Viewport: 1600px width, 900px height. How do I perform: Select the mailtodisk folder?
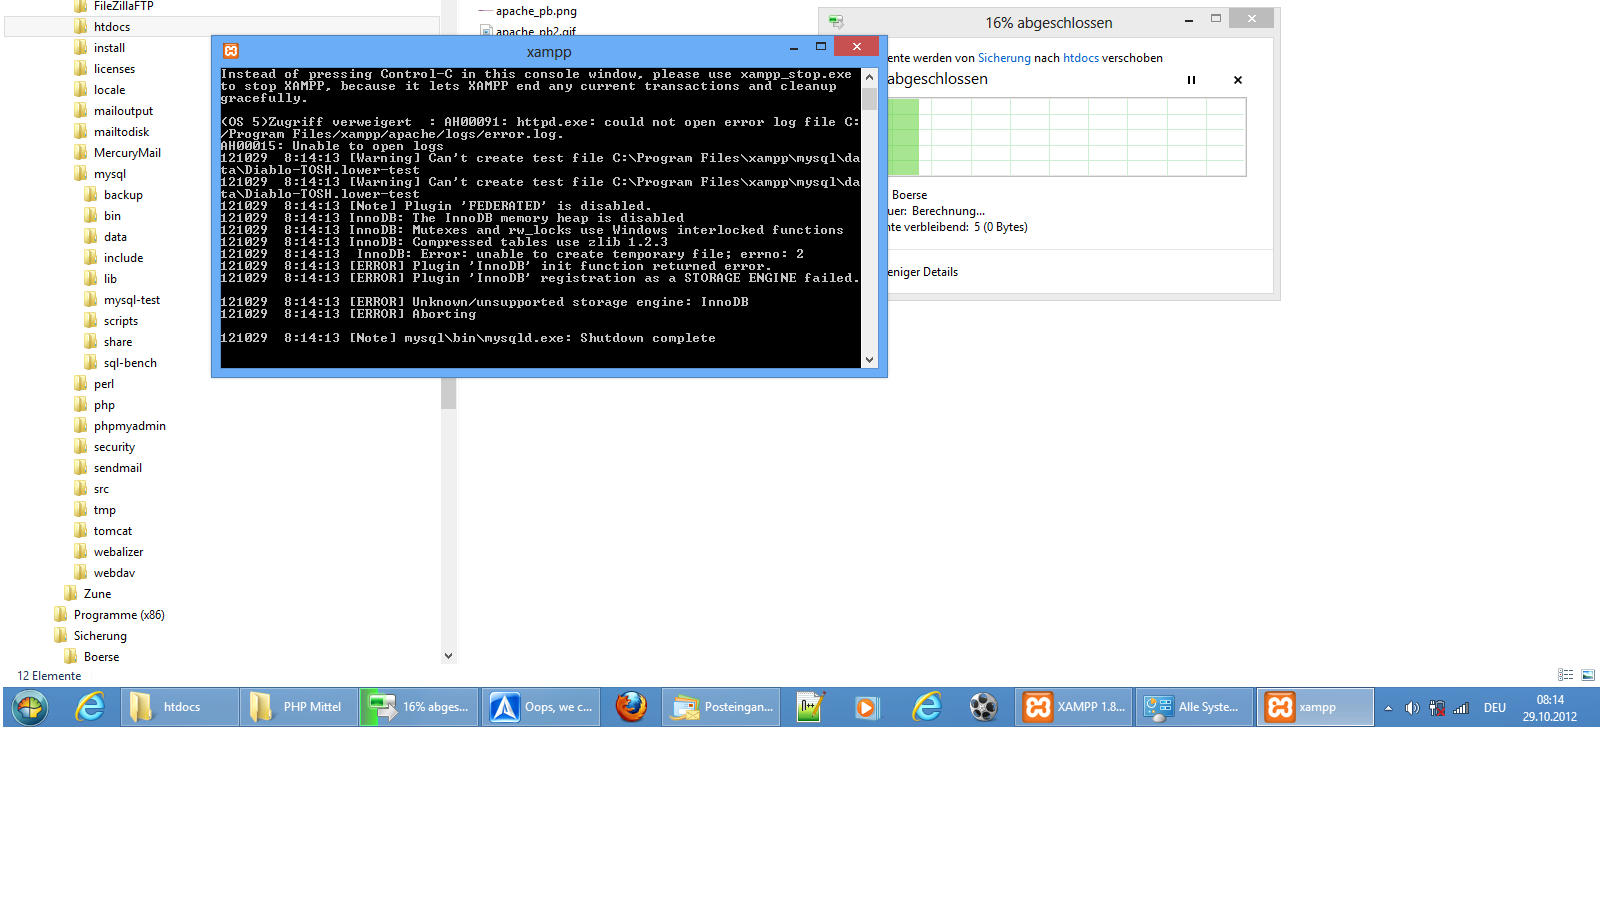tap(121, 132)
